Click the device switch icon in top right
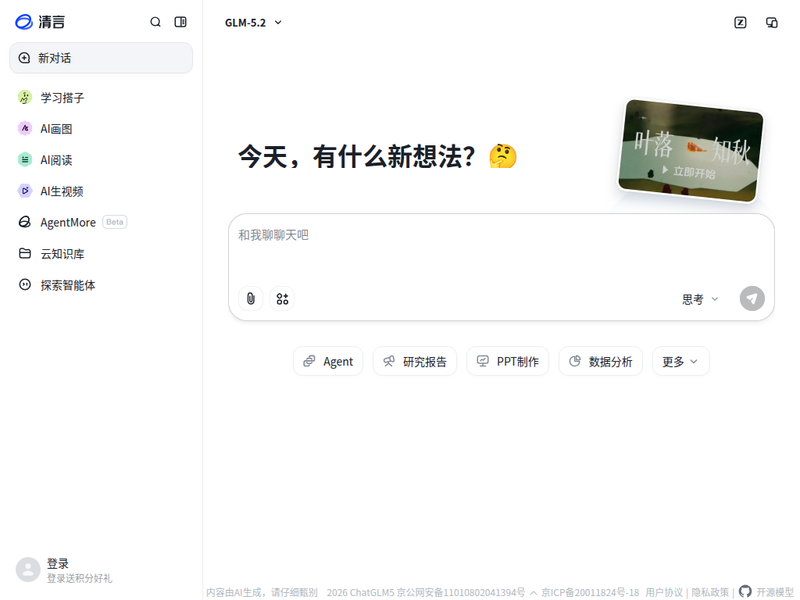This screenshot has height=600, width=800. coord(771,22)
